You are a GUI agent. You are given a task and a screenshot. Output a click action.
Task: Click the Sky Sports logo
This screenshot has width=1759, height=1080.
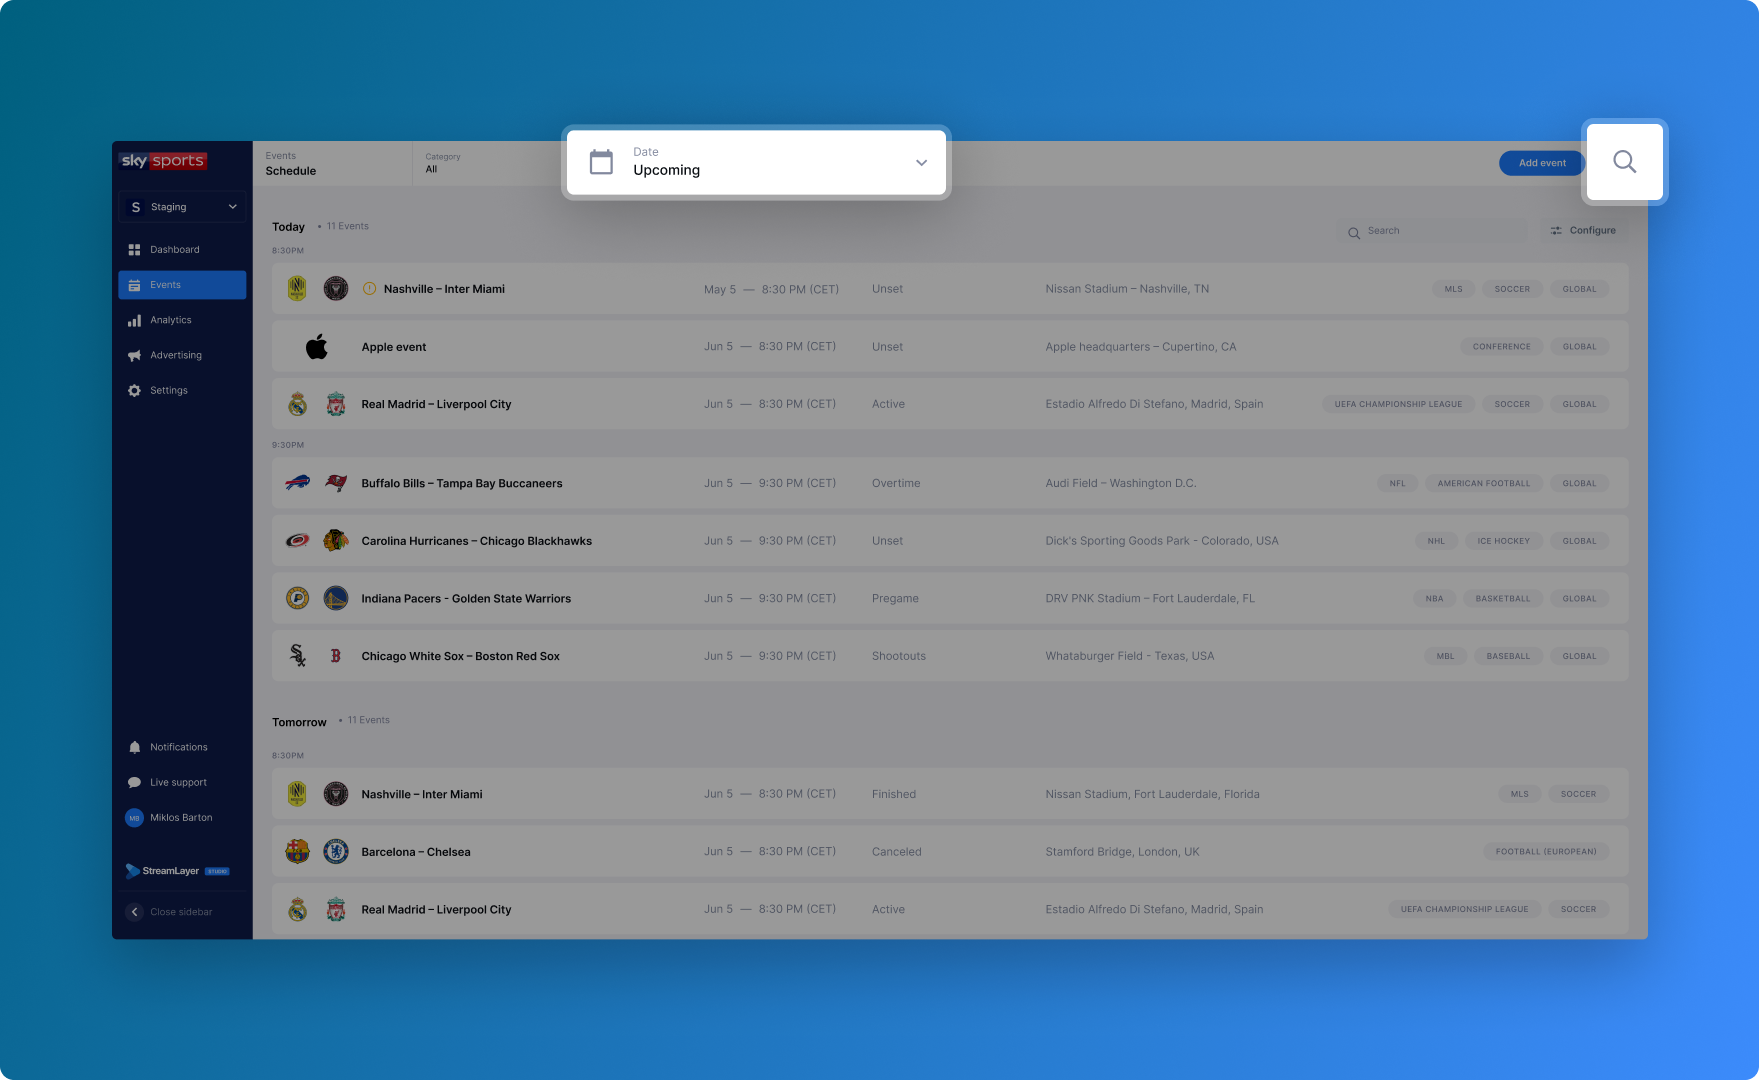pos(162,161)
